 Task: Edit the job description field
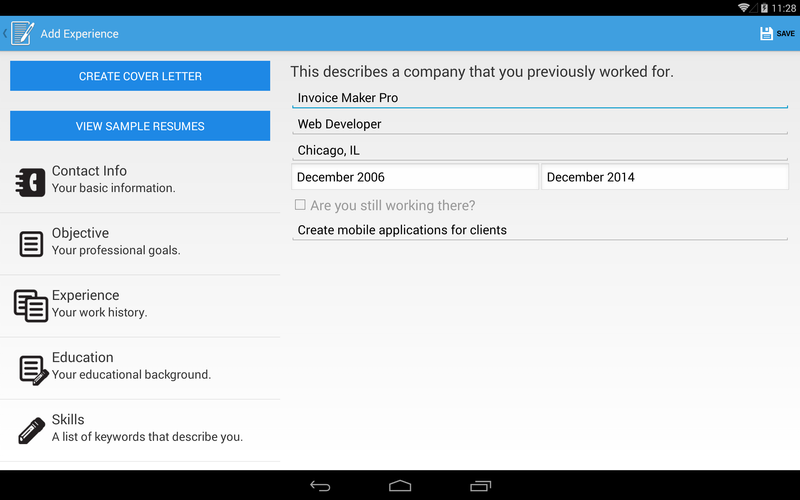click(x=540, y=230)
